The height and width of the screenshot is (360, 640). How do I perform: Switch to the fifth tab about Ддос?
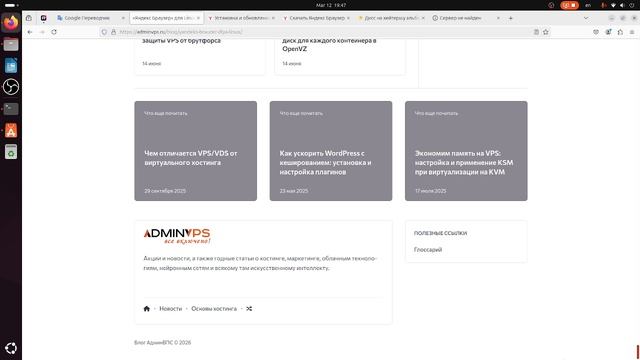pos(391,18)
